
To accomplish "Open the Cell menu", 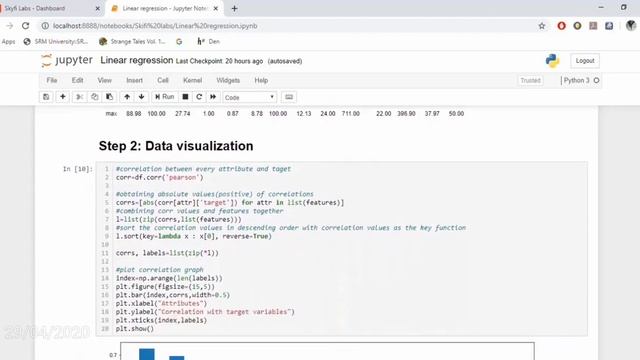I will 163,80.
